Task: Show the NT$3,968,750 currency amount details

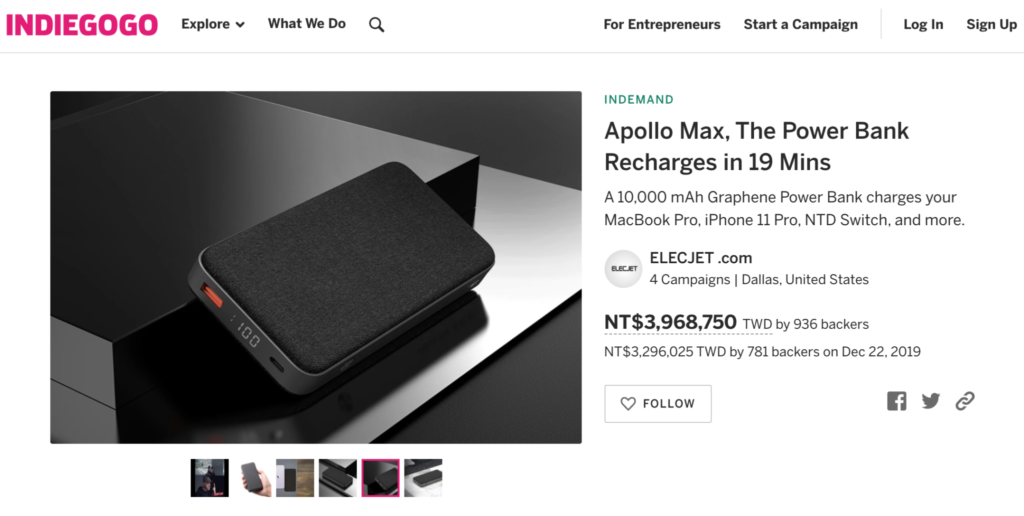Action: coord(670,323)
